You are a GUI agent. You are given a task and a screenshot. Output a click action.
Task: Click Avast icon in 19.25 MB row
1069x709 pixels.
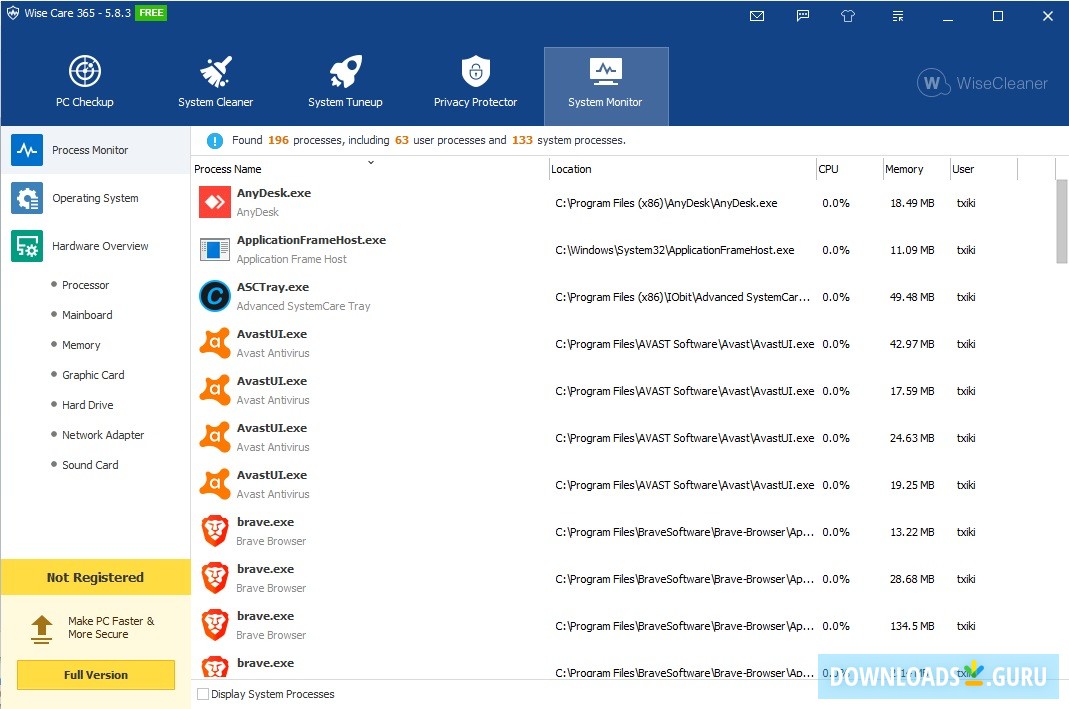coord(215,485)
